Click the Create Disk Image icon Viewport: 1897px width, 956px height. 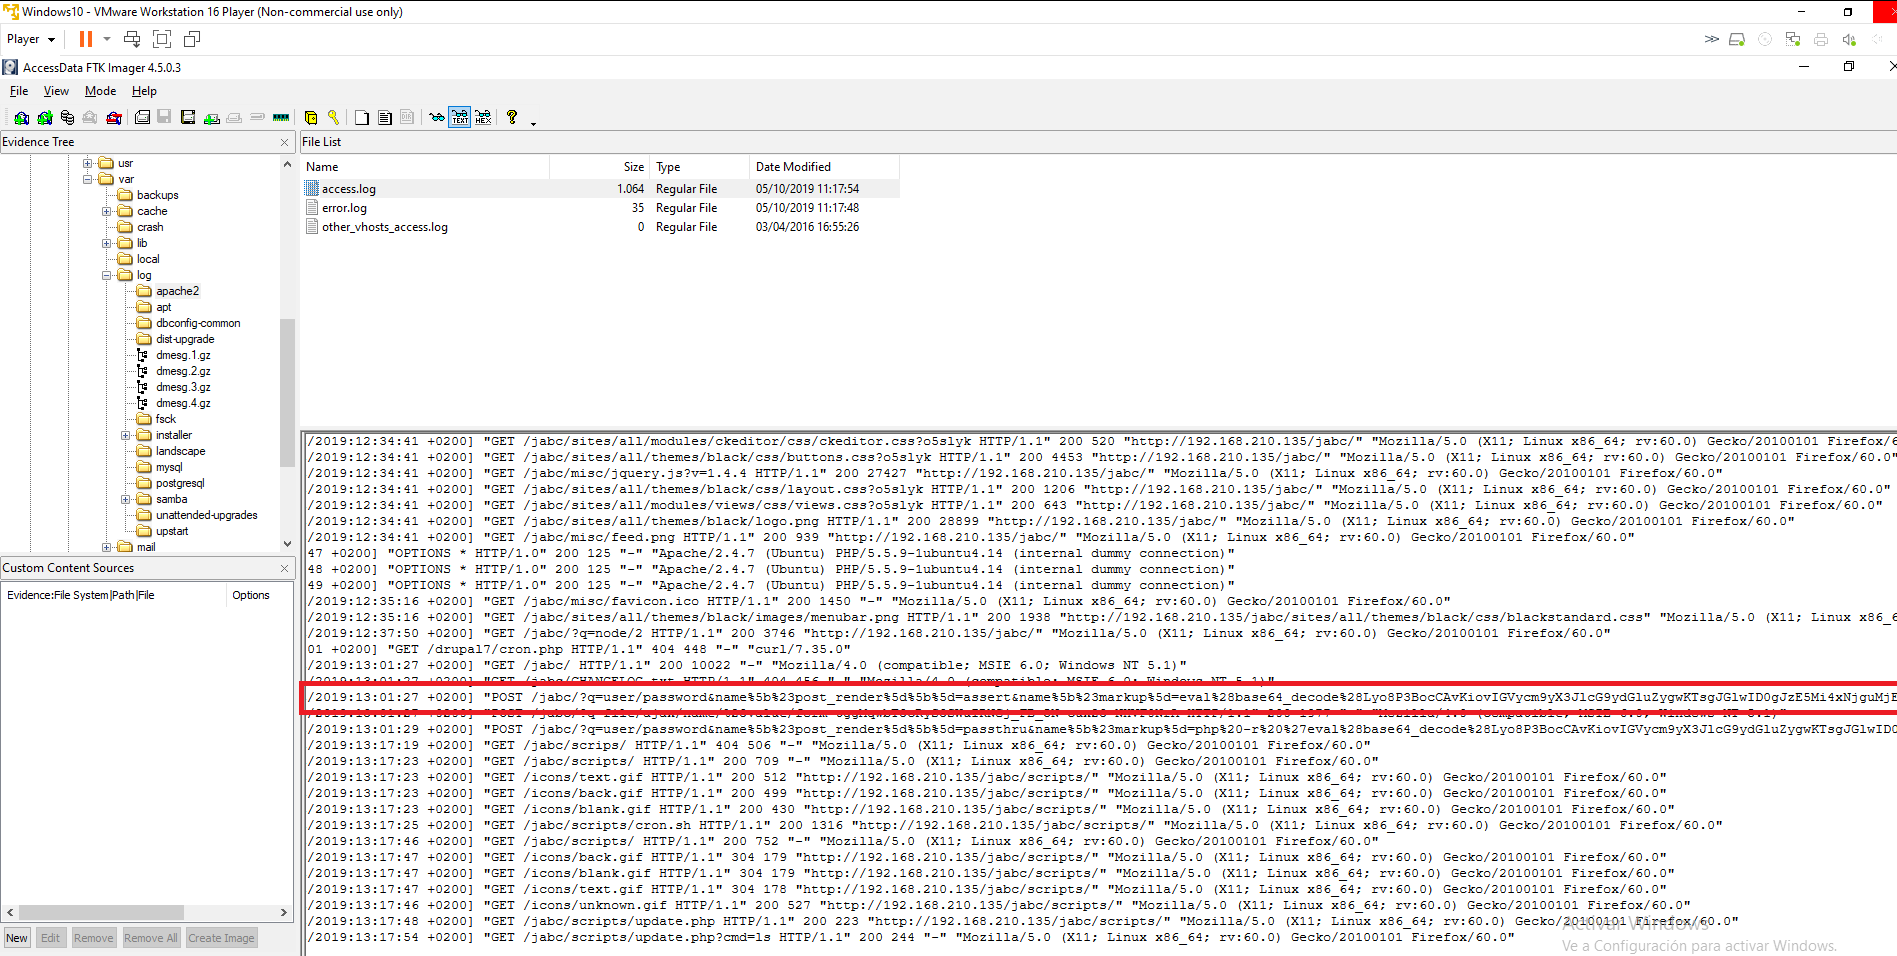143,118
